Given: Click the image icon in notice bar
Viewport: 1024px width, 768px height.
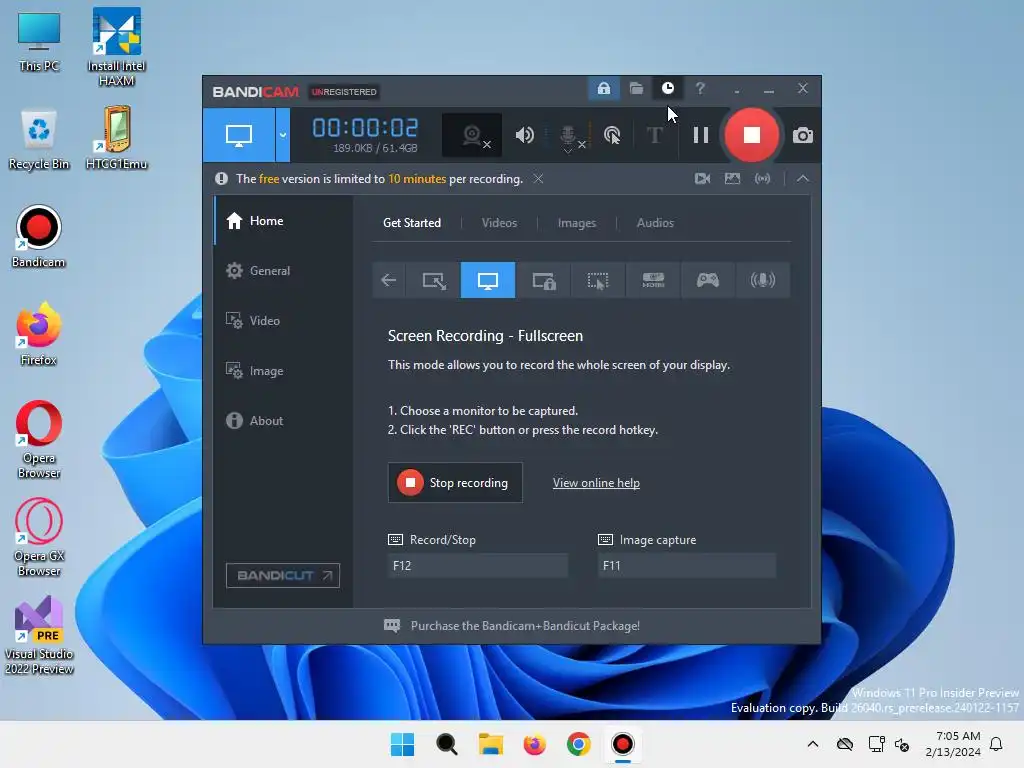Looking at the screenshot, I should tap(732, 178).
